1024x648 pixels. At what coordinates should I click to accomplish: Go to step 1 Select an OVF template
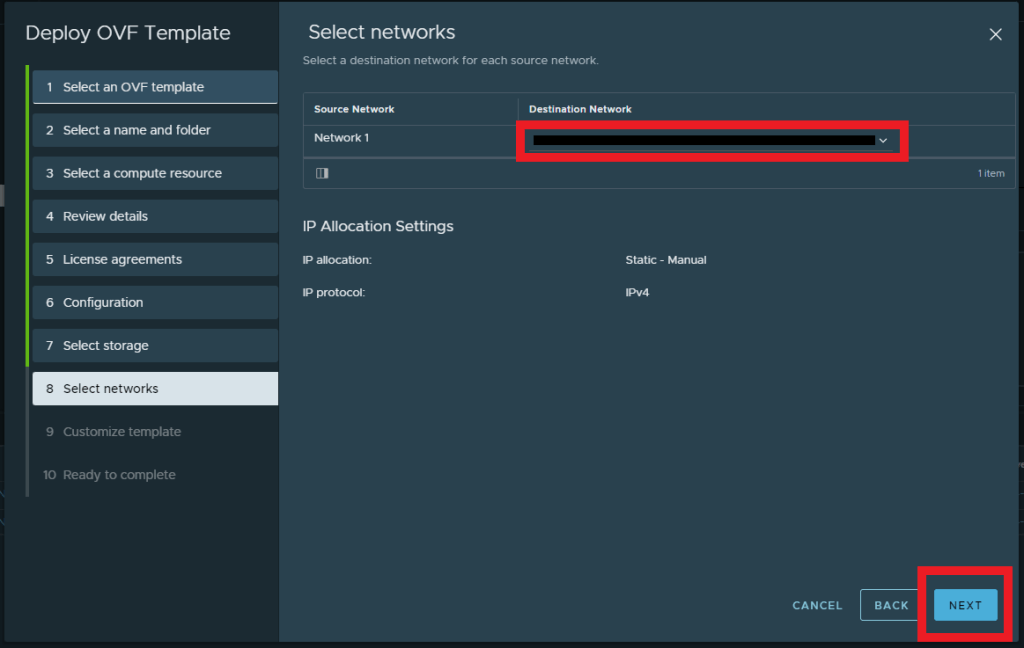(155, 87)
